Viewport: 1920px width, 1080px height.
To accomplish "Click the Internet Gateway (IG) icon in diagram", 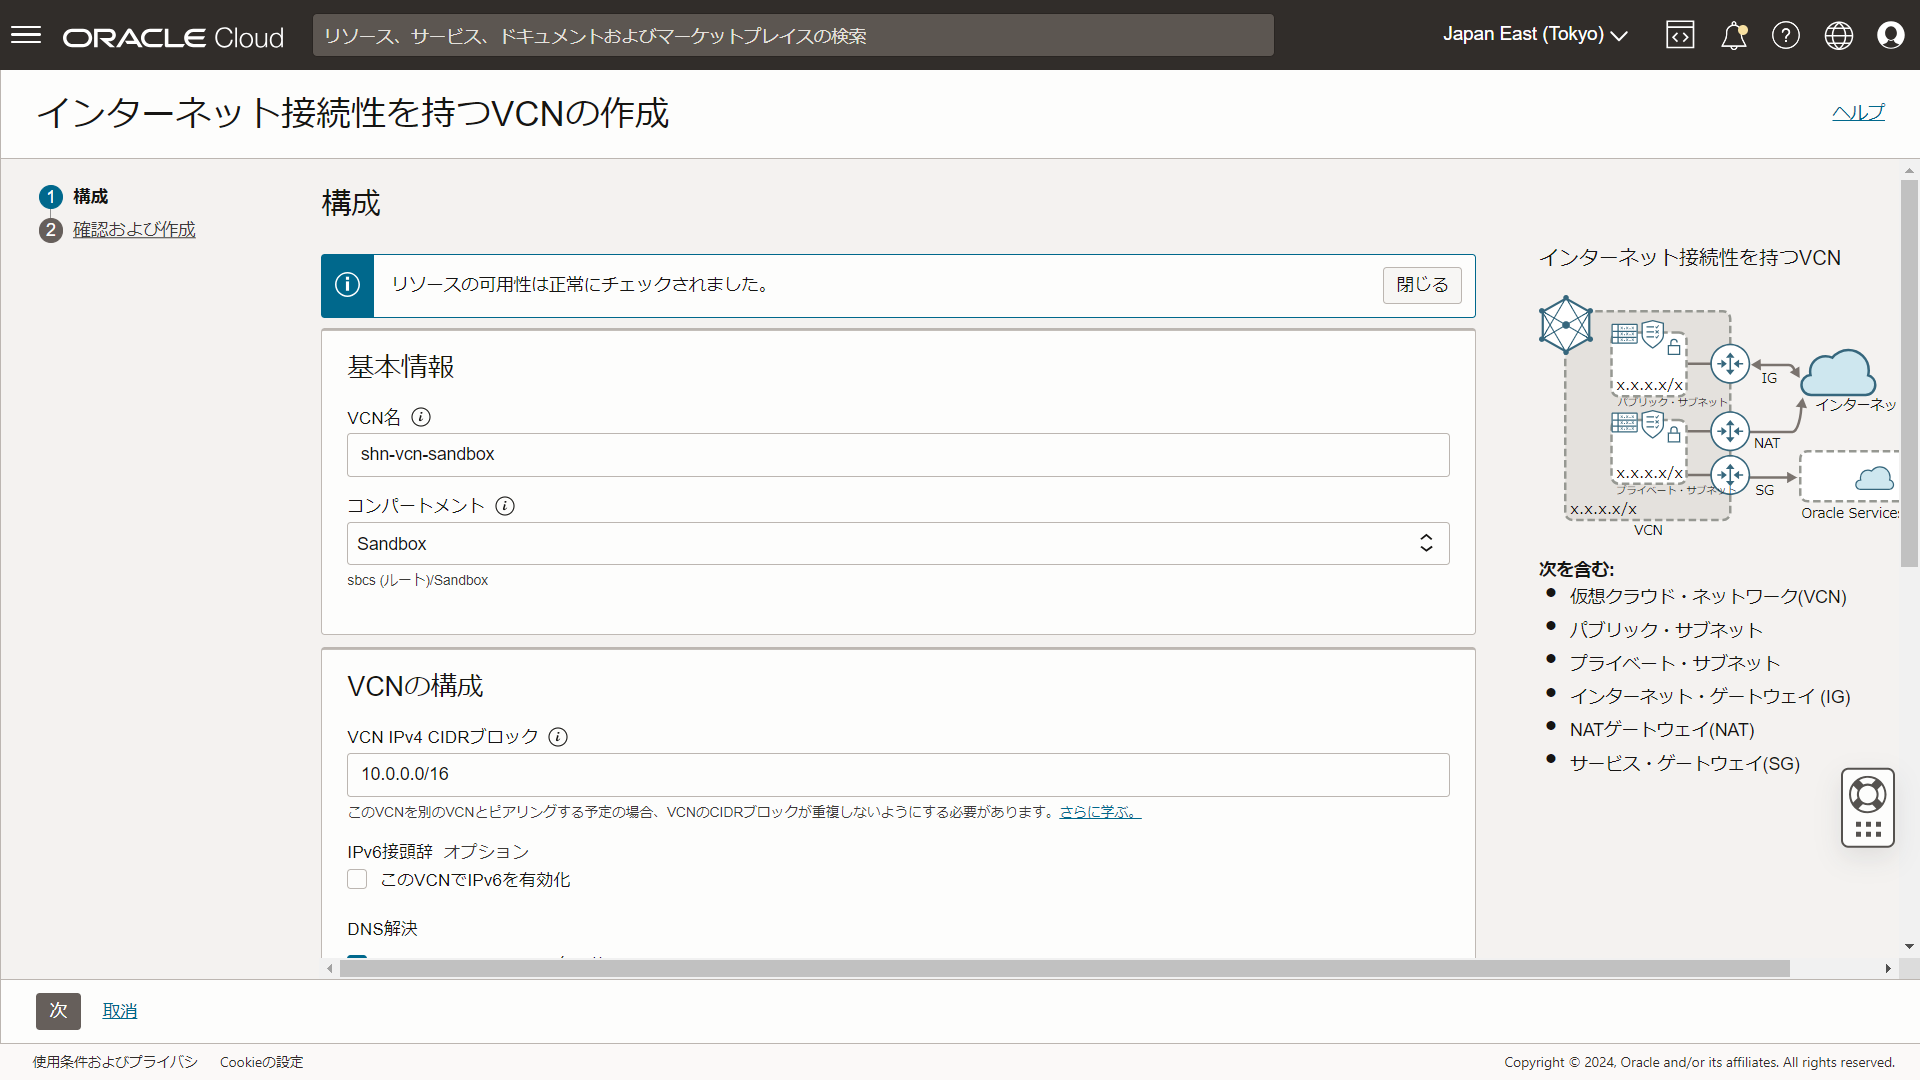I will [x=1730, y=364].
